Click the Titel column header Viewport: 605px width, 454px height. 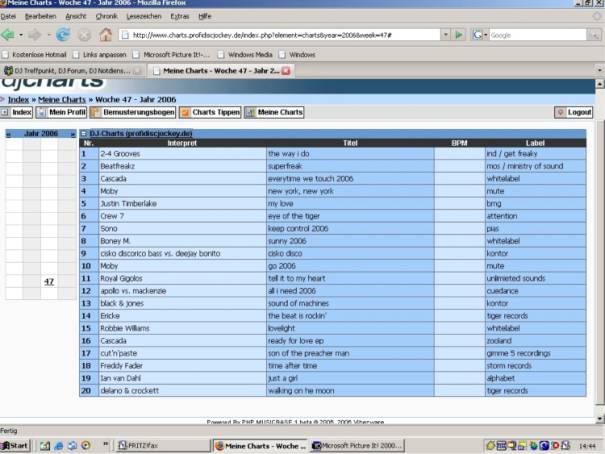point(350,143)
